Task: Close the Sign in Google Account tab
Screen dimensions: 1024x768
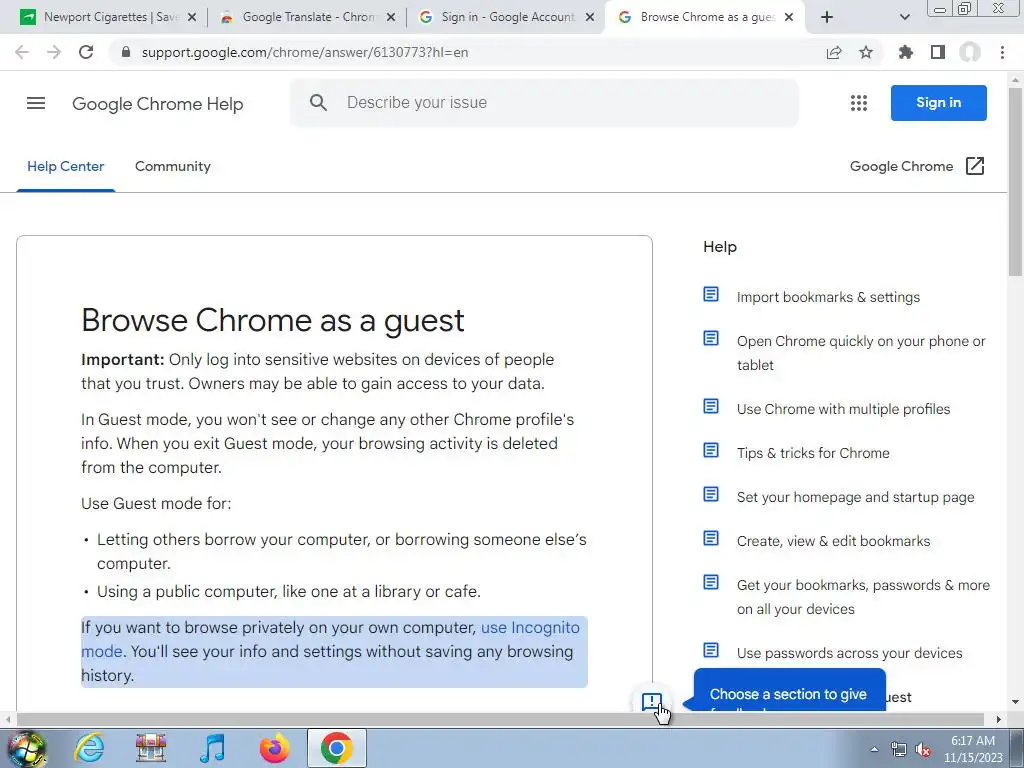Action: pyautogui.click(x=590, y=18)
